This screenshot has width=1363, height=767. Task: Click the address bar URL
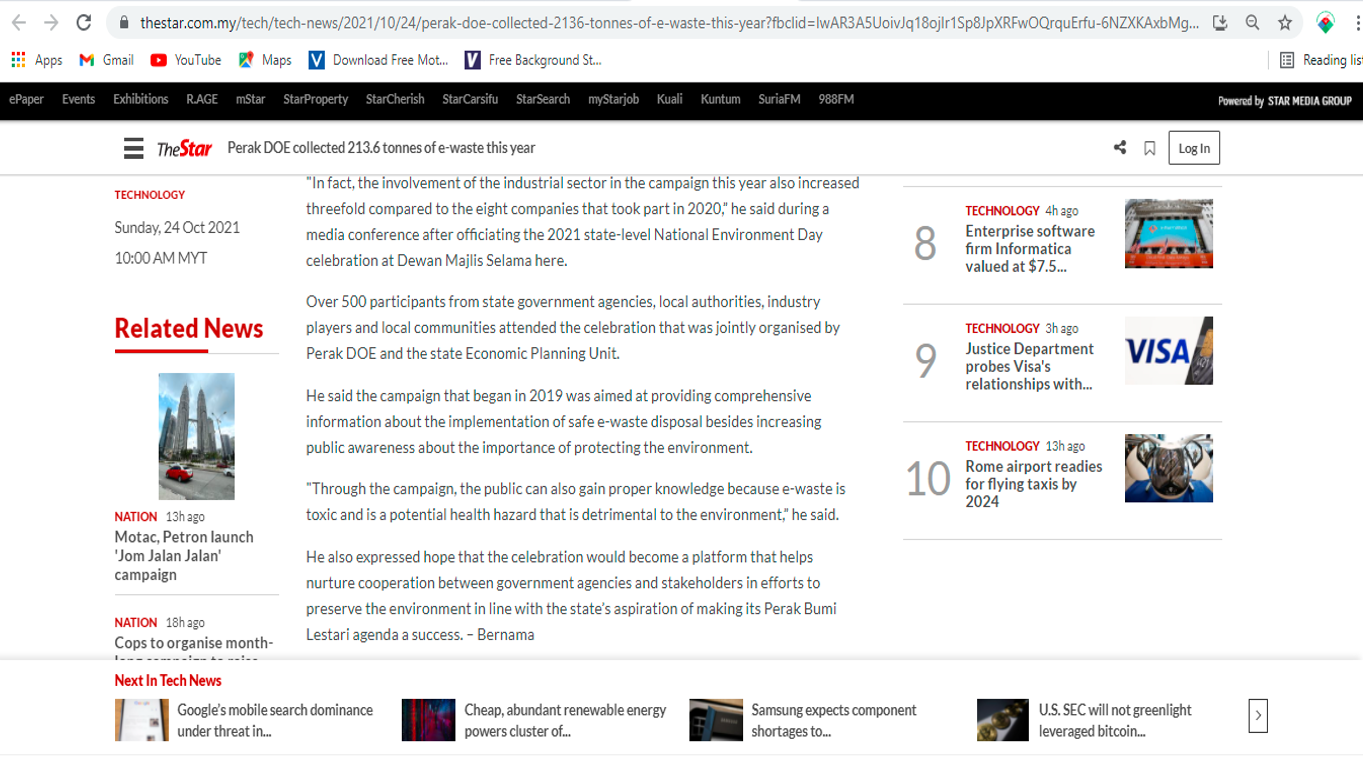[x=669, y=22]
